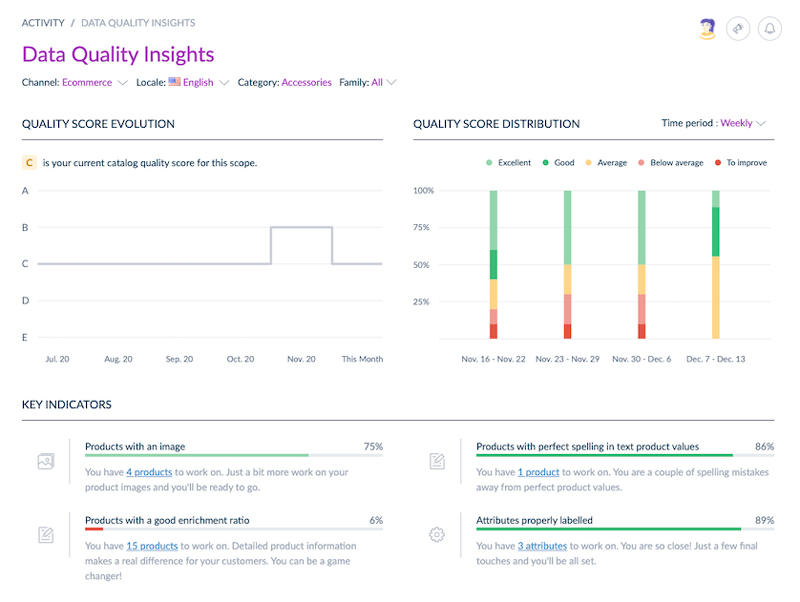Expand the Time period Weekly dropdown chevron
Image resolution: width=800 pixels, height=602 pixels.
[761, 123]
